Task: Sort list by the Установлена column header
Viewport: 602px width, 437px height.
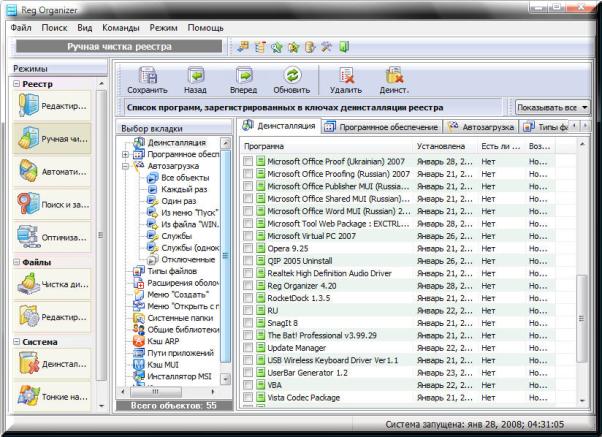Action: point(444,146)
